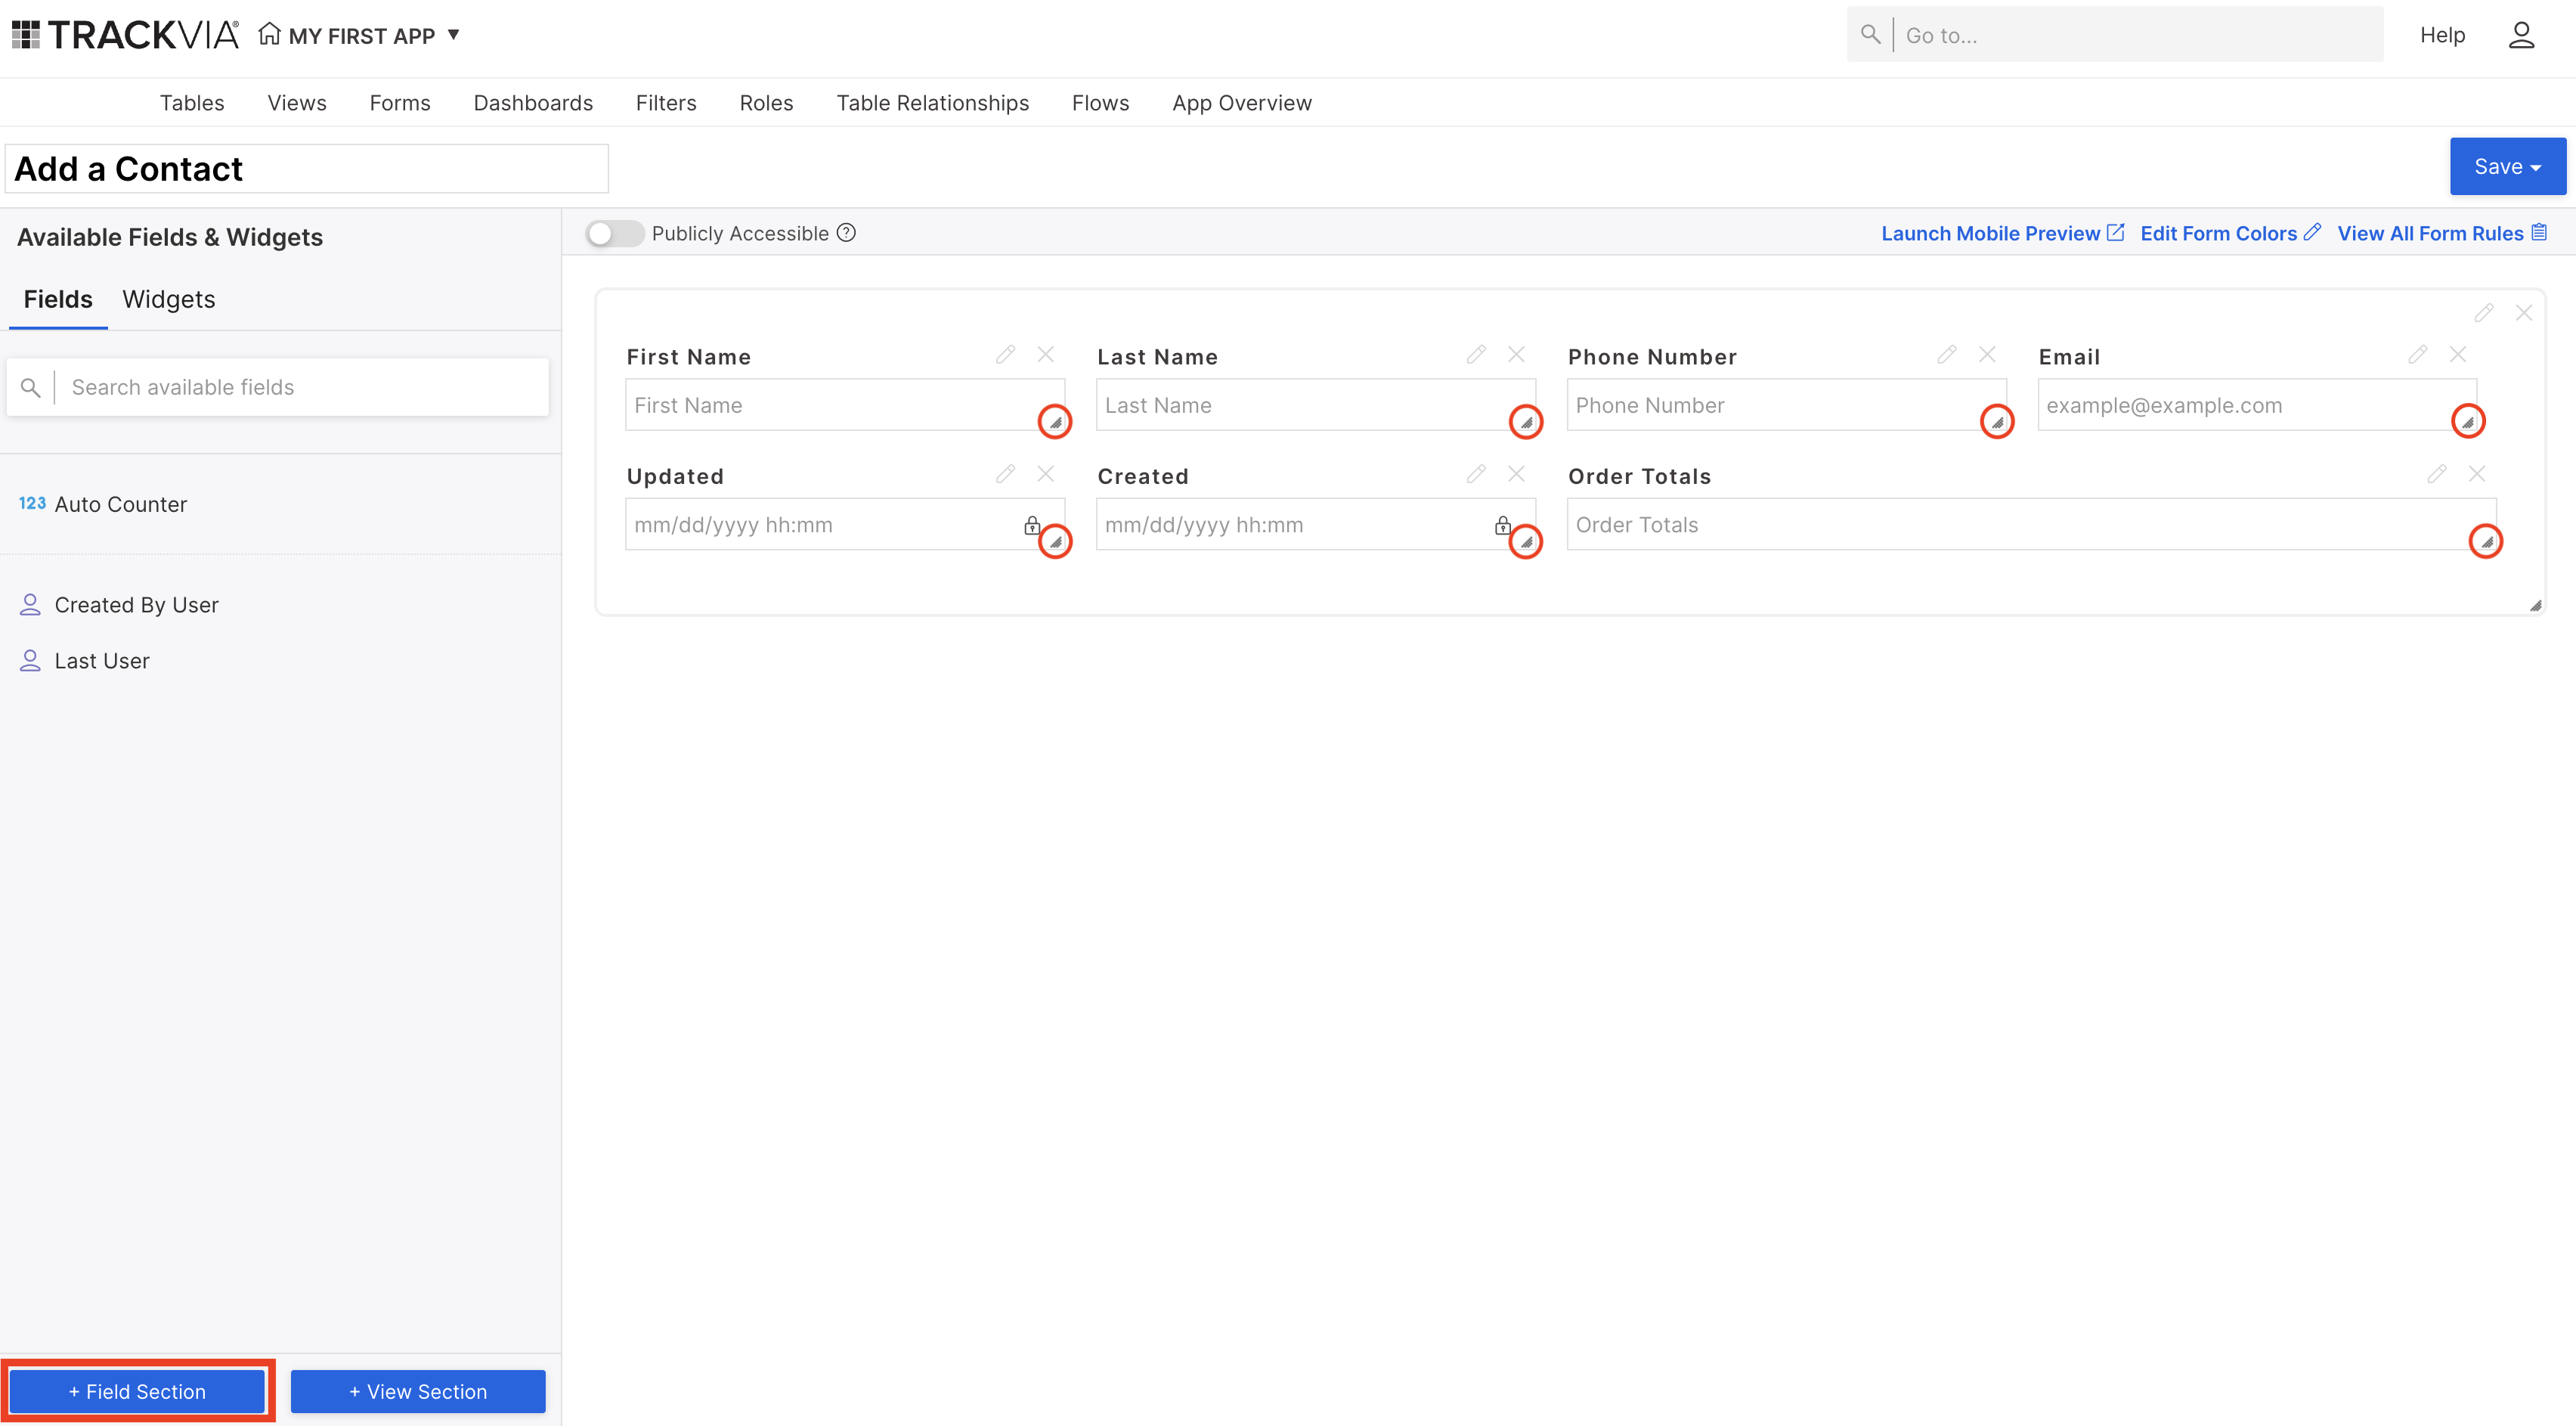The height and width of the screenshot is (1426, 2576).
Task: Switch to the Fields tab
Action: 58,299
